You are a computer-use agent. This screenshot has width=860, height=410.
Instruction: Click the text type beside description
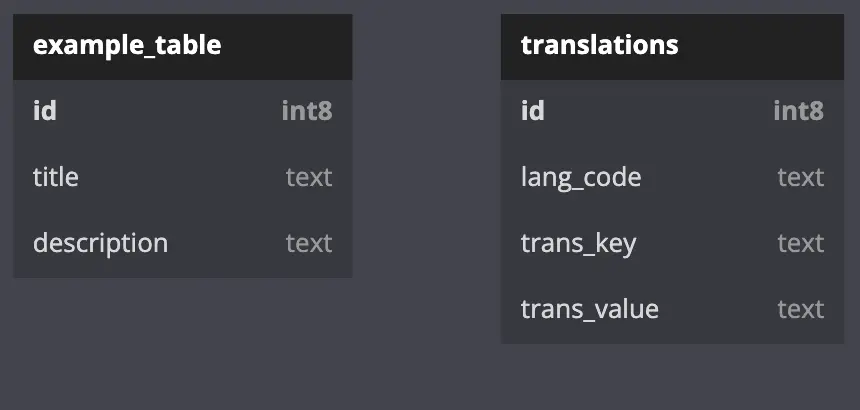(309, 243)
